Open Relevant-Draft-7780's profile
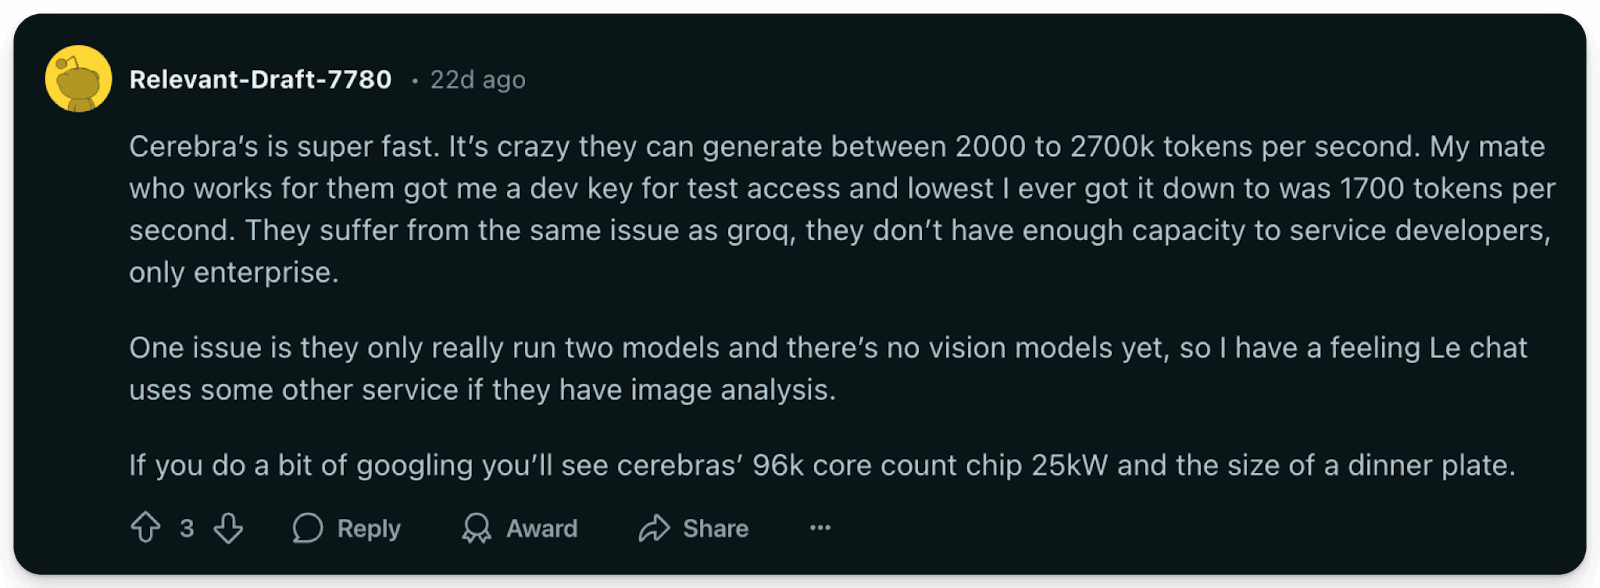 (259, 79)
